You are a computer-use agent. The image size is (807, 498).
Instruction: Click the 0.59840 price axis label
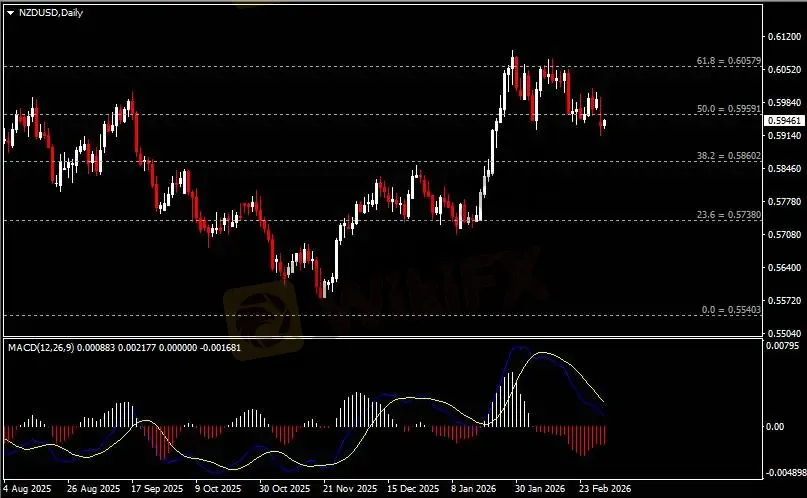coord(784,102)
